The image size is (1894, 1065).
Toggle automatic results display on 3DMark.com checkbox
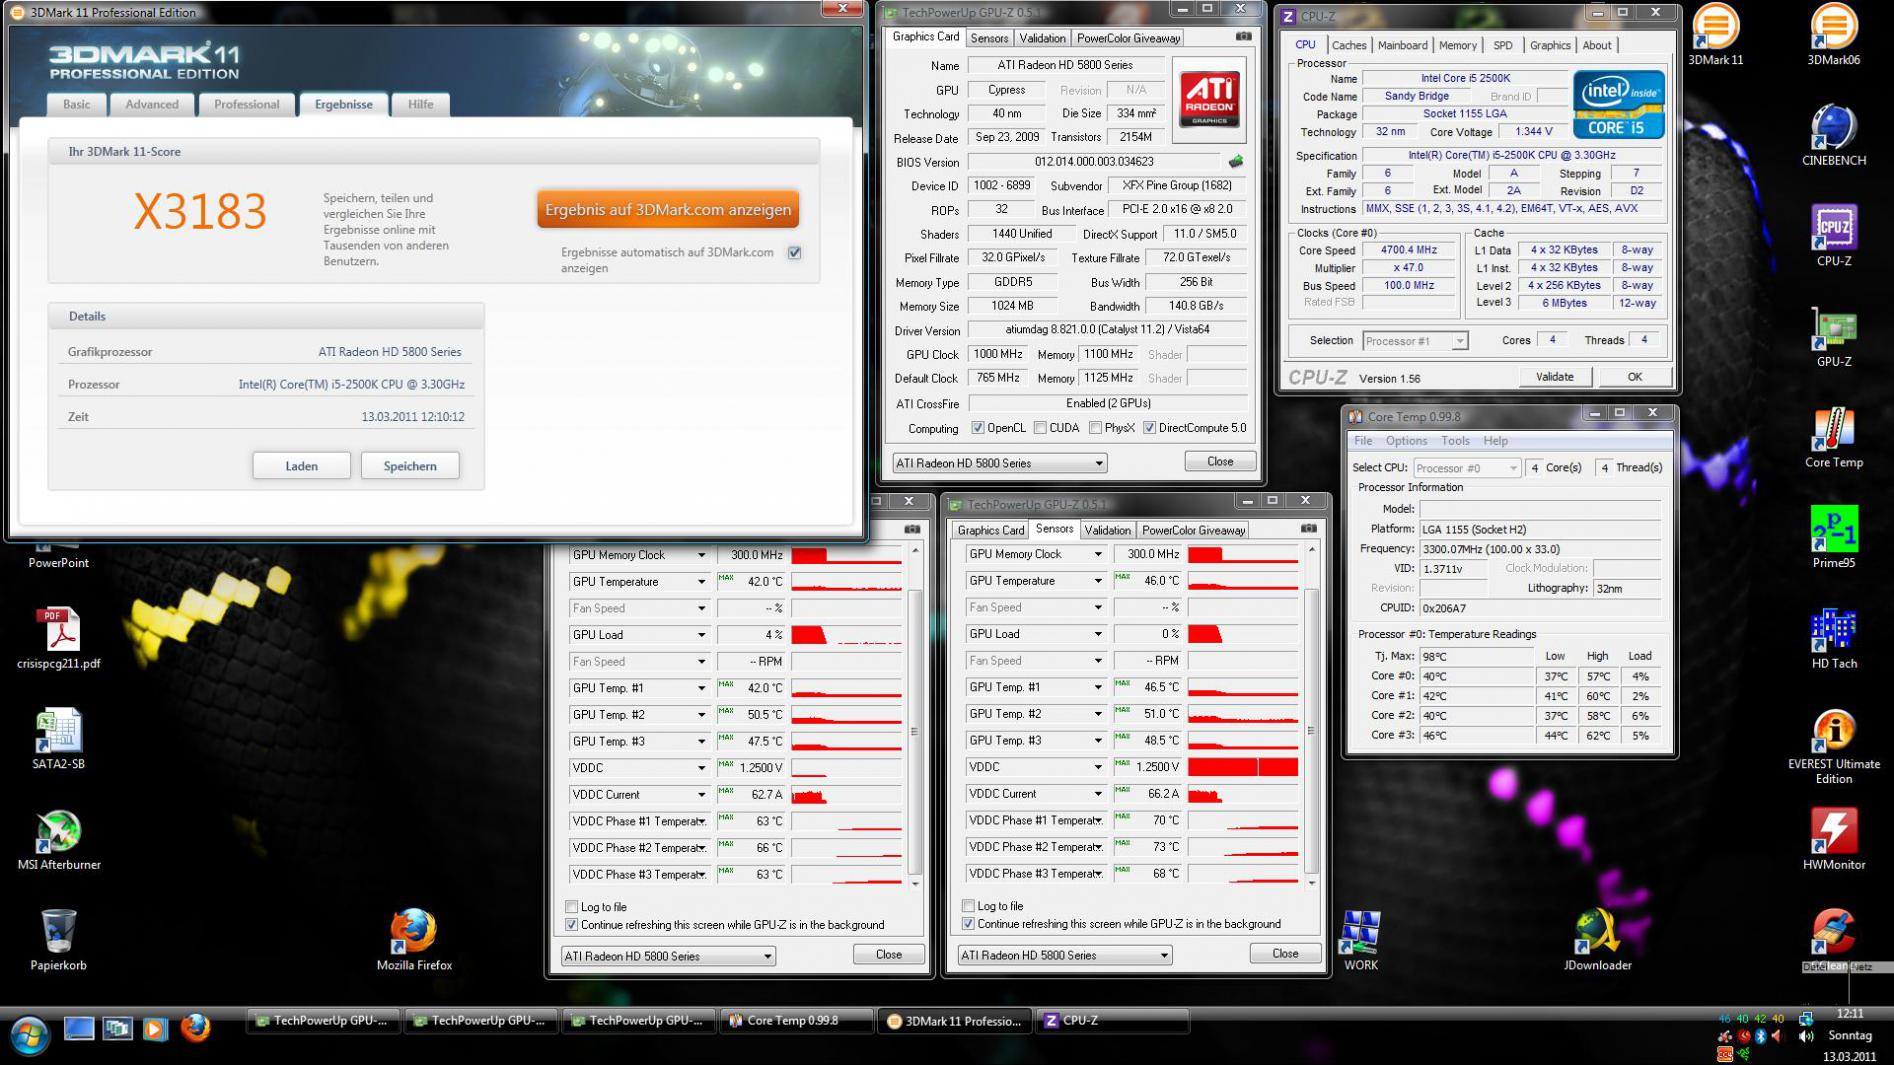[795, 253]
